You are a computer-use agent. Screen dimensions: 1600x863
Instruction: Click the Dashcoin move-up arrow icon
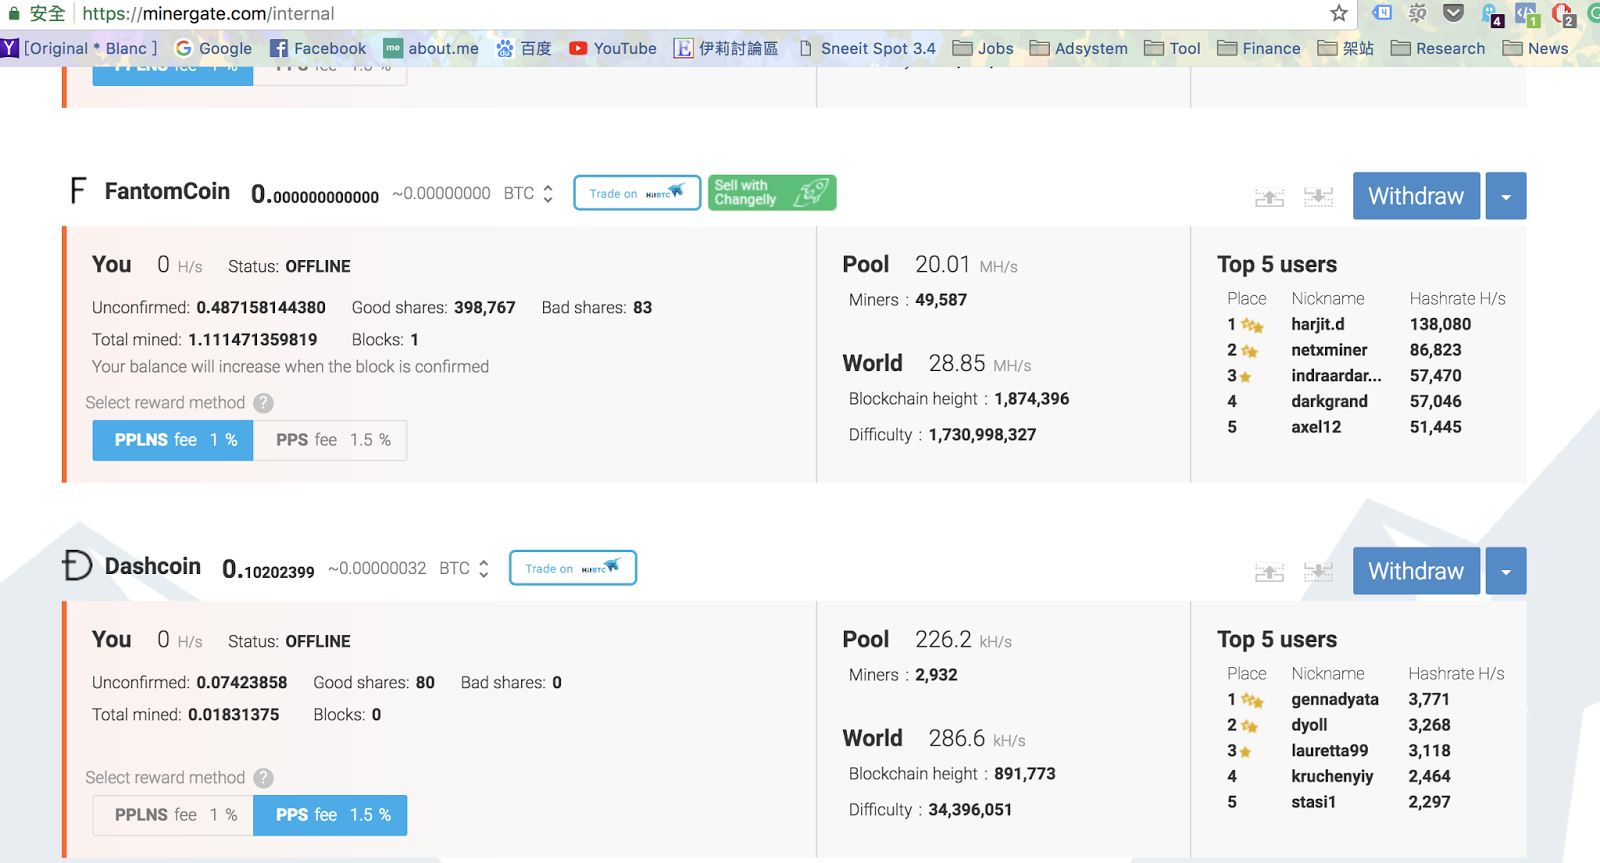tap(1269, 572)
